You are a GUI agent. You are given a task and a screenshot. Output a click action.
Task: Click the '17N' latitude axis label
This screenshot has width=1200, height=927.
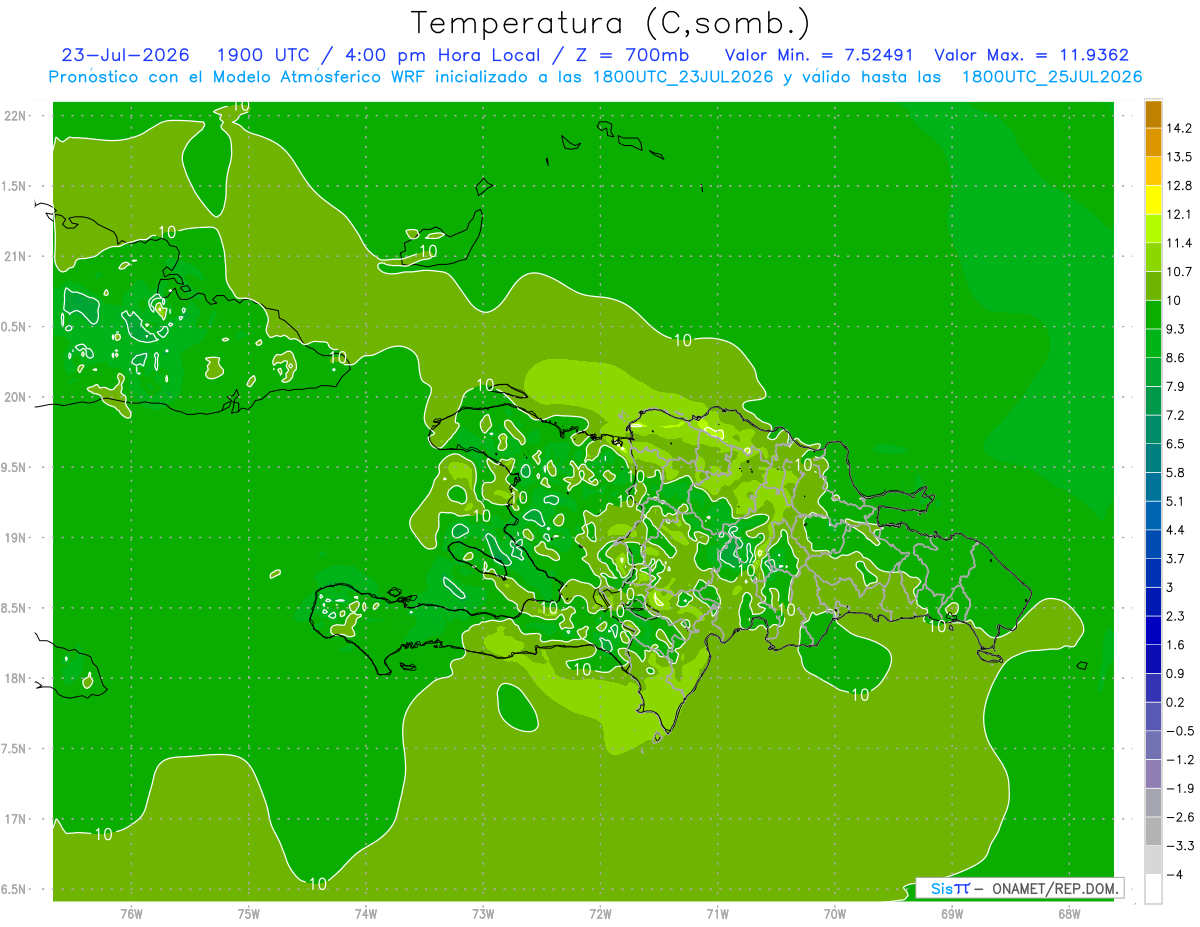point(15,820)
